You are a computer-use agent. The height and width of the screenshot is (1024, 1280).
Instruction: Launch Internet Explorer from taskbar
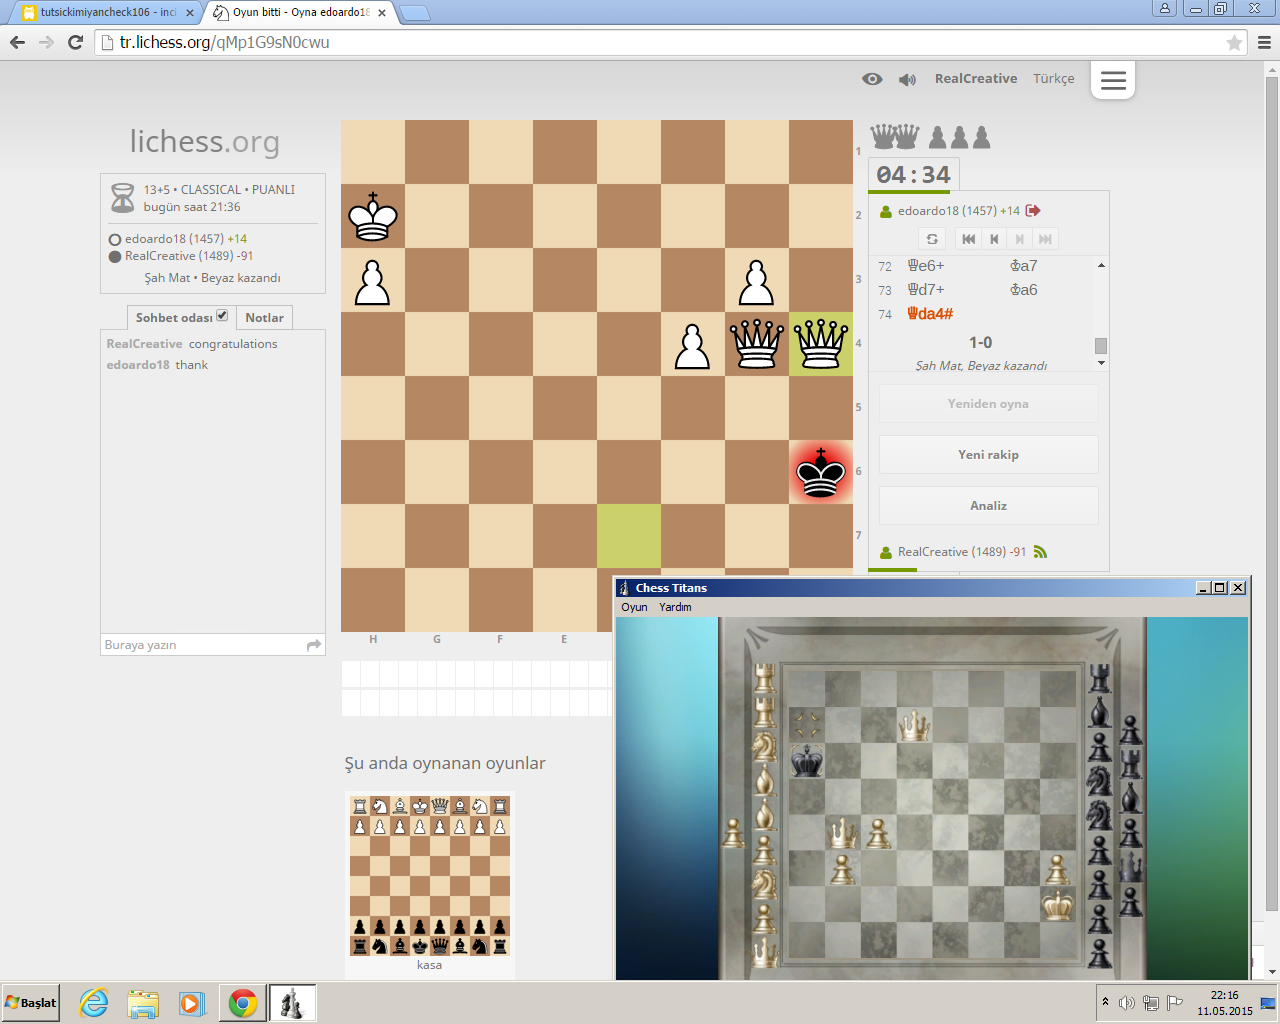94,1003
